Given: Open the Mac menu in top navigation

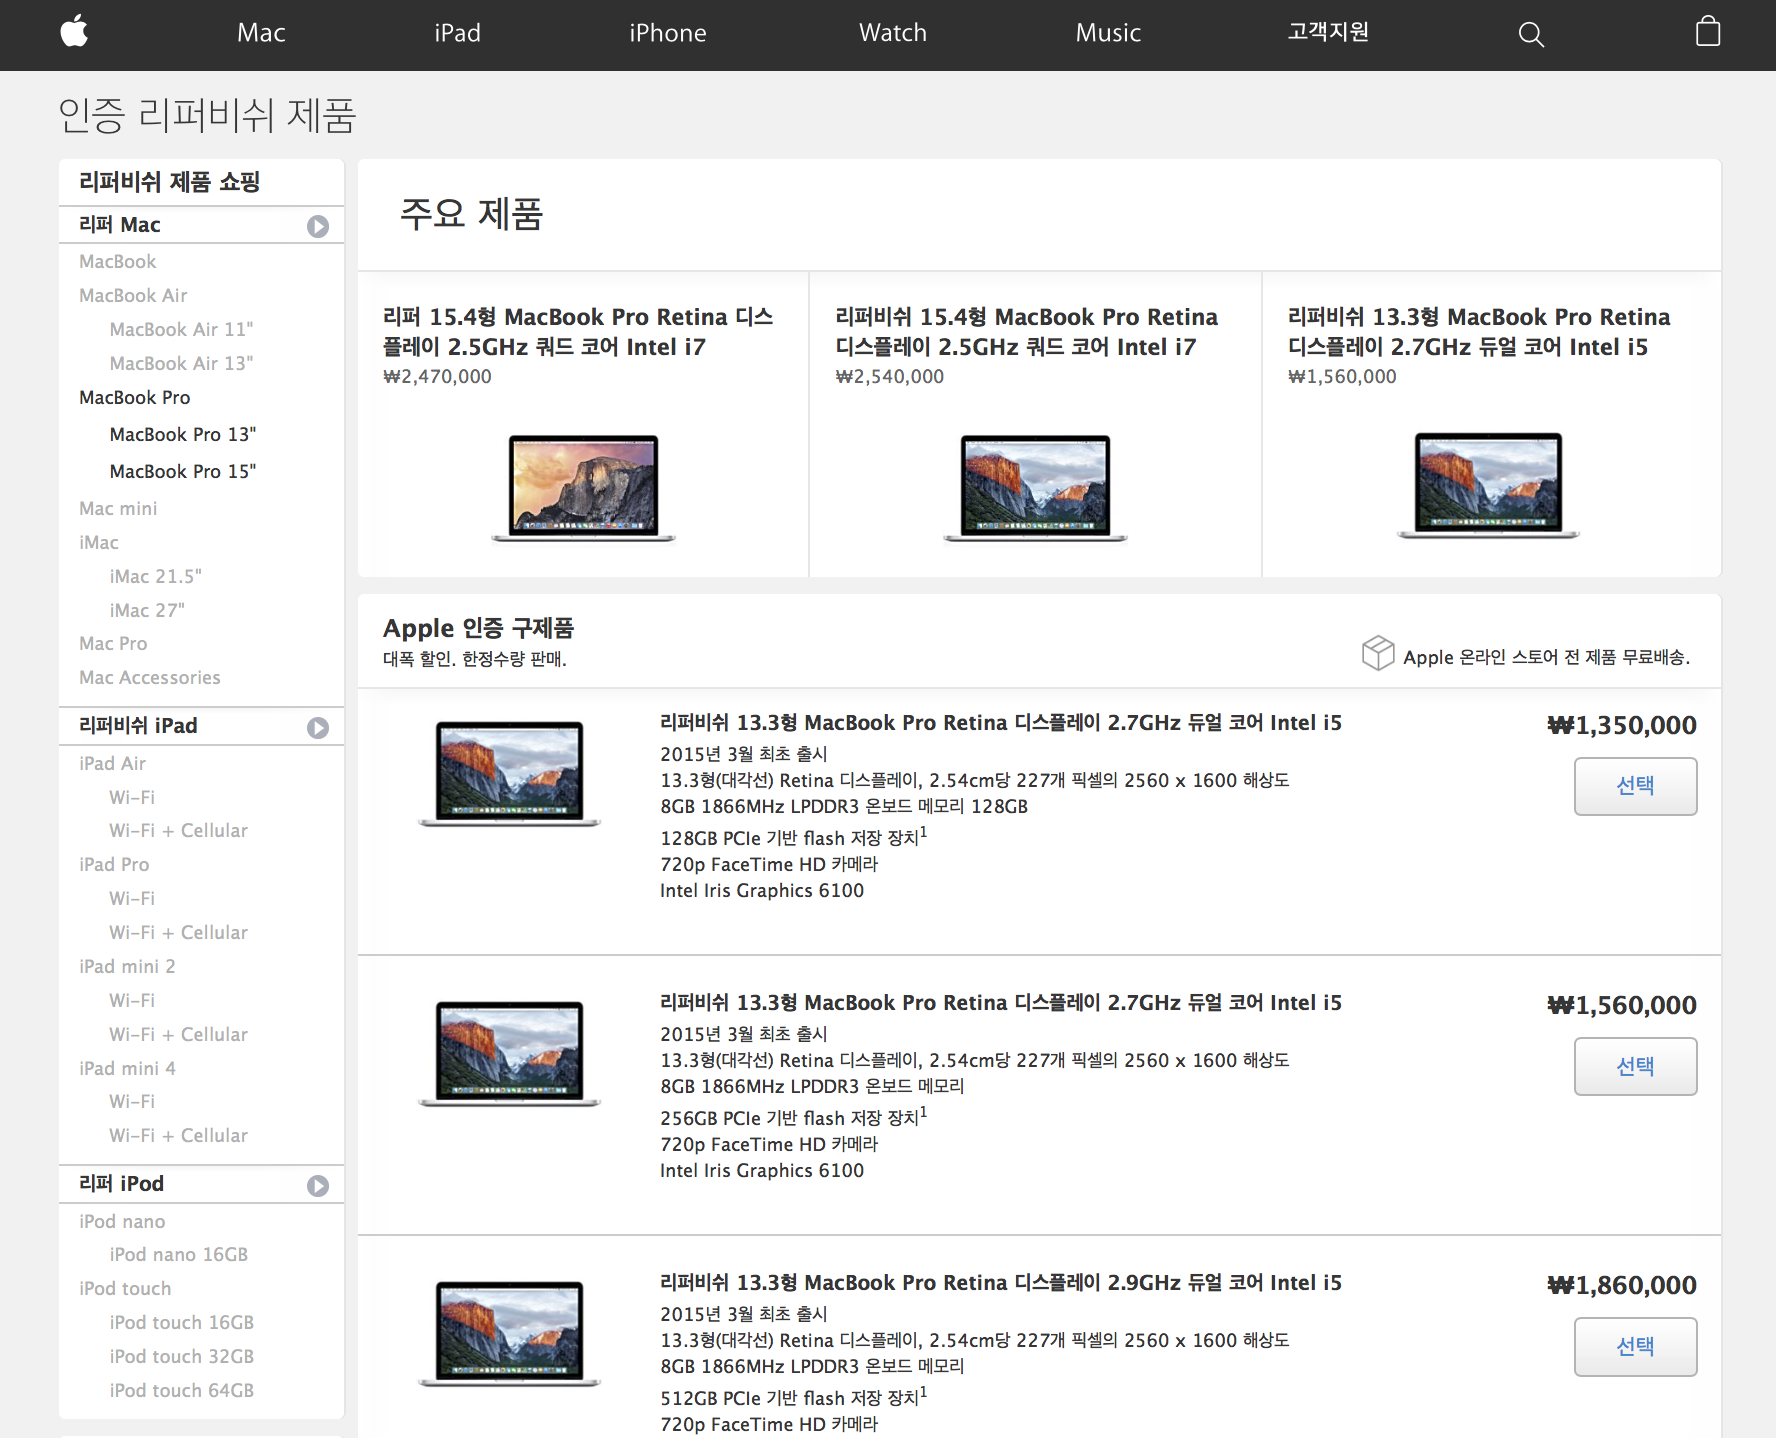Looking at the screenshot, I should [x=261, y=33].
